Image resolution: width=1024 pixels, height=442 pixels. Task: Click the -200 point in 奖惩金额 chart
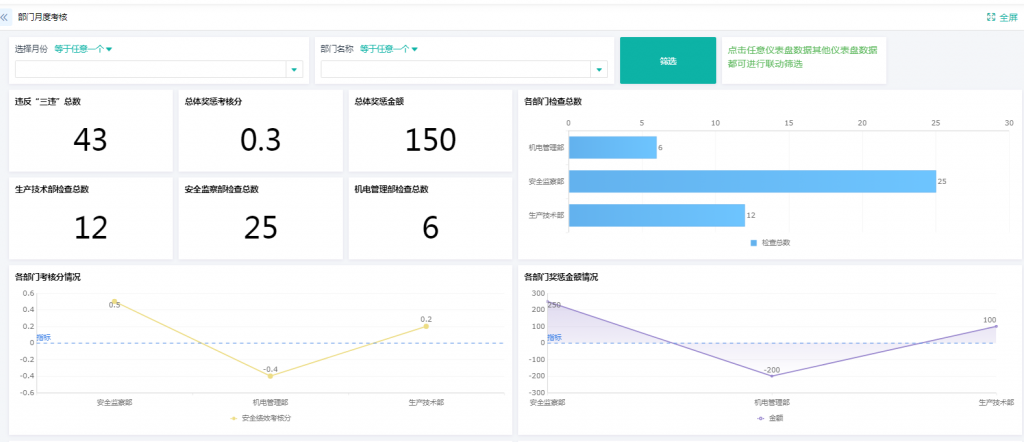click(771, 376)
